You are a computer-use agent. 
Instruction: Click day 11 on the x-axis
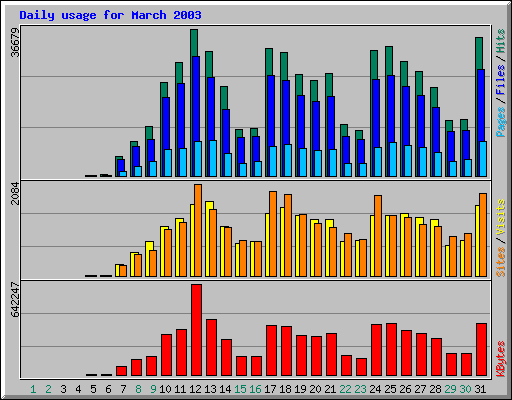(x=180, y=389)
